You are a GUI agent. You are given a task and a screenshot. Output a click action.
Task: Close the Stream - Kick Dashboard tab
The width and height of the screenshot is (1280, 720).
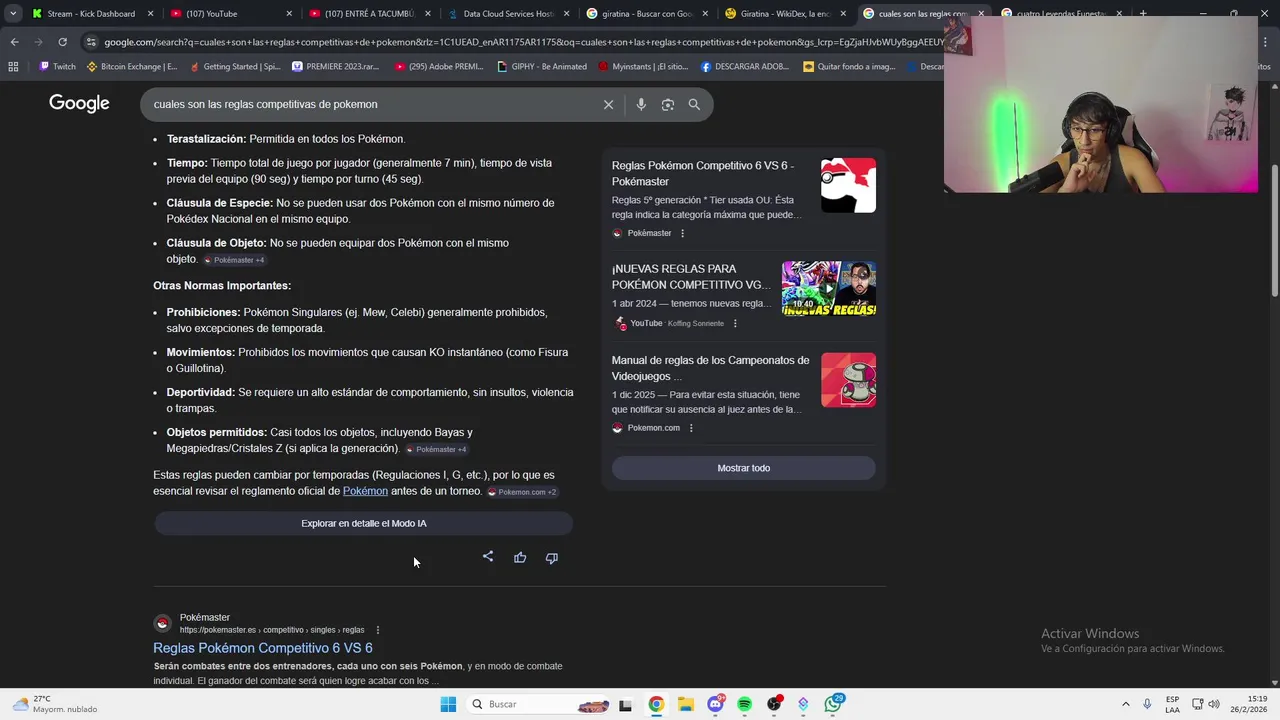(x=151, y=14)
